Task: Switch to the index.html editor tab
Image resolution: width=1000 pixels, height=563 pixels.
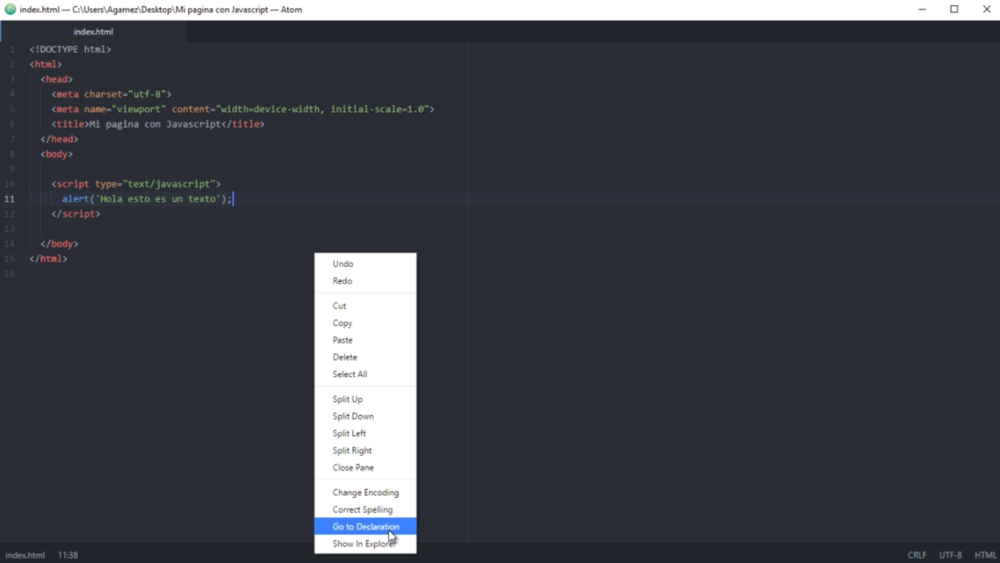Action: 93,31
